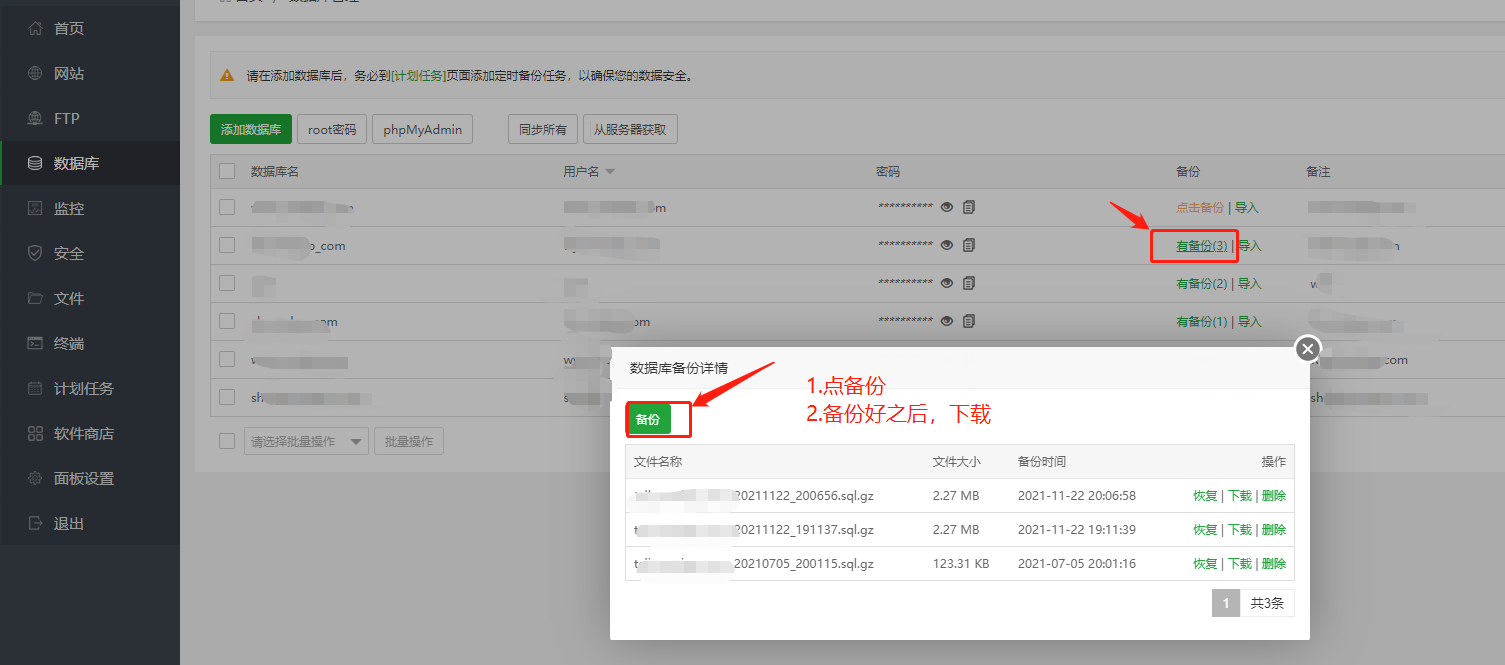
Task: Close the 数据库备份详情 dialog
Action: point(1308,349)
